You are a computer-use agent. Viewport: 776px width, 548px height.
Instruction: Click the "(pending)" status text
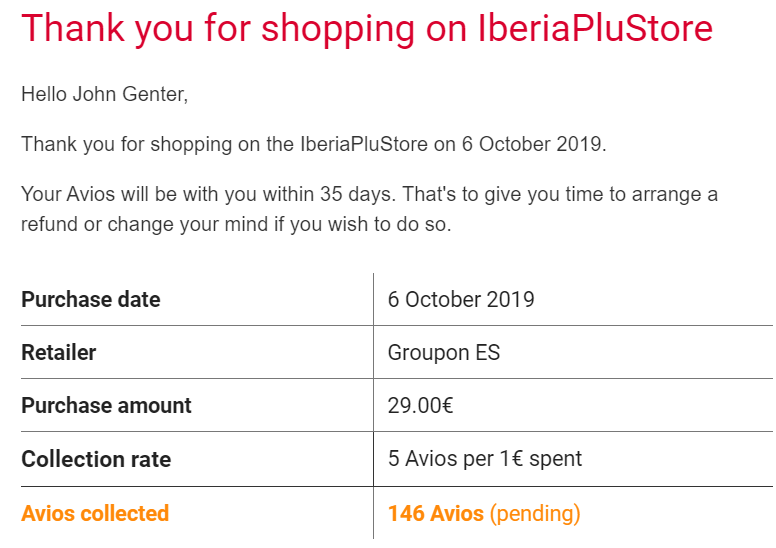pos(535,513)
